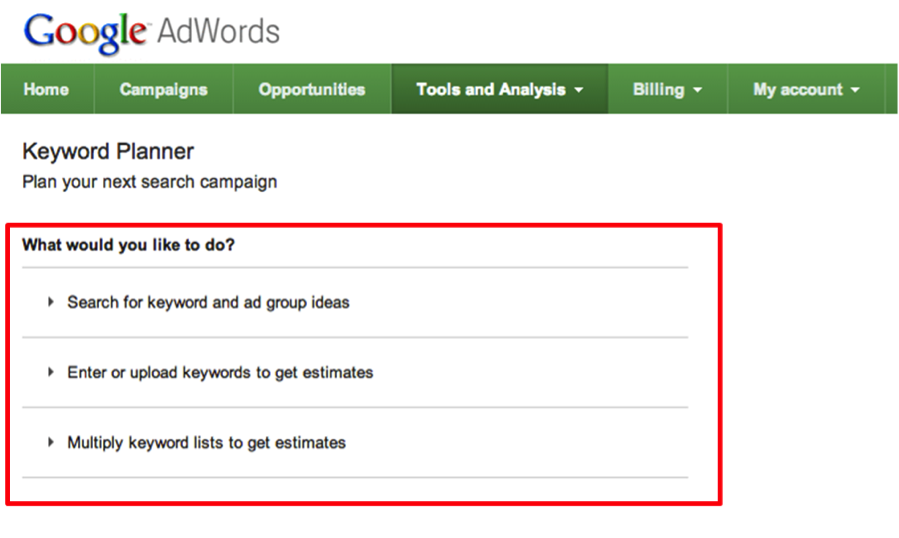Image resolution: width=899 pixels, height=538 pixels.
Task: Select the Tools and Analysis menu label
Action: [490, 89]
